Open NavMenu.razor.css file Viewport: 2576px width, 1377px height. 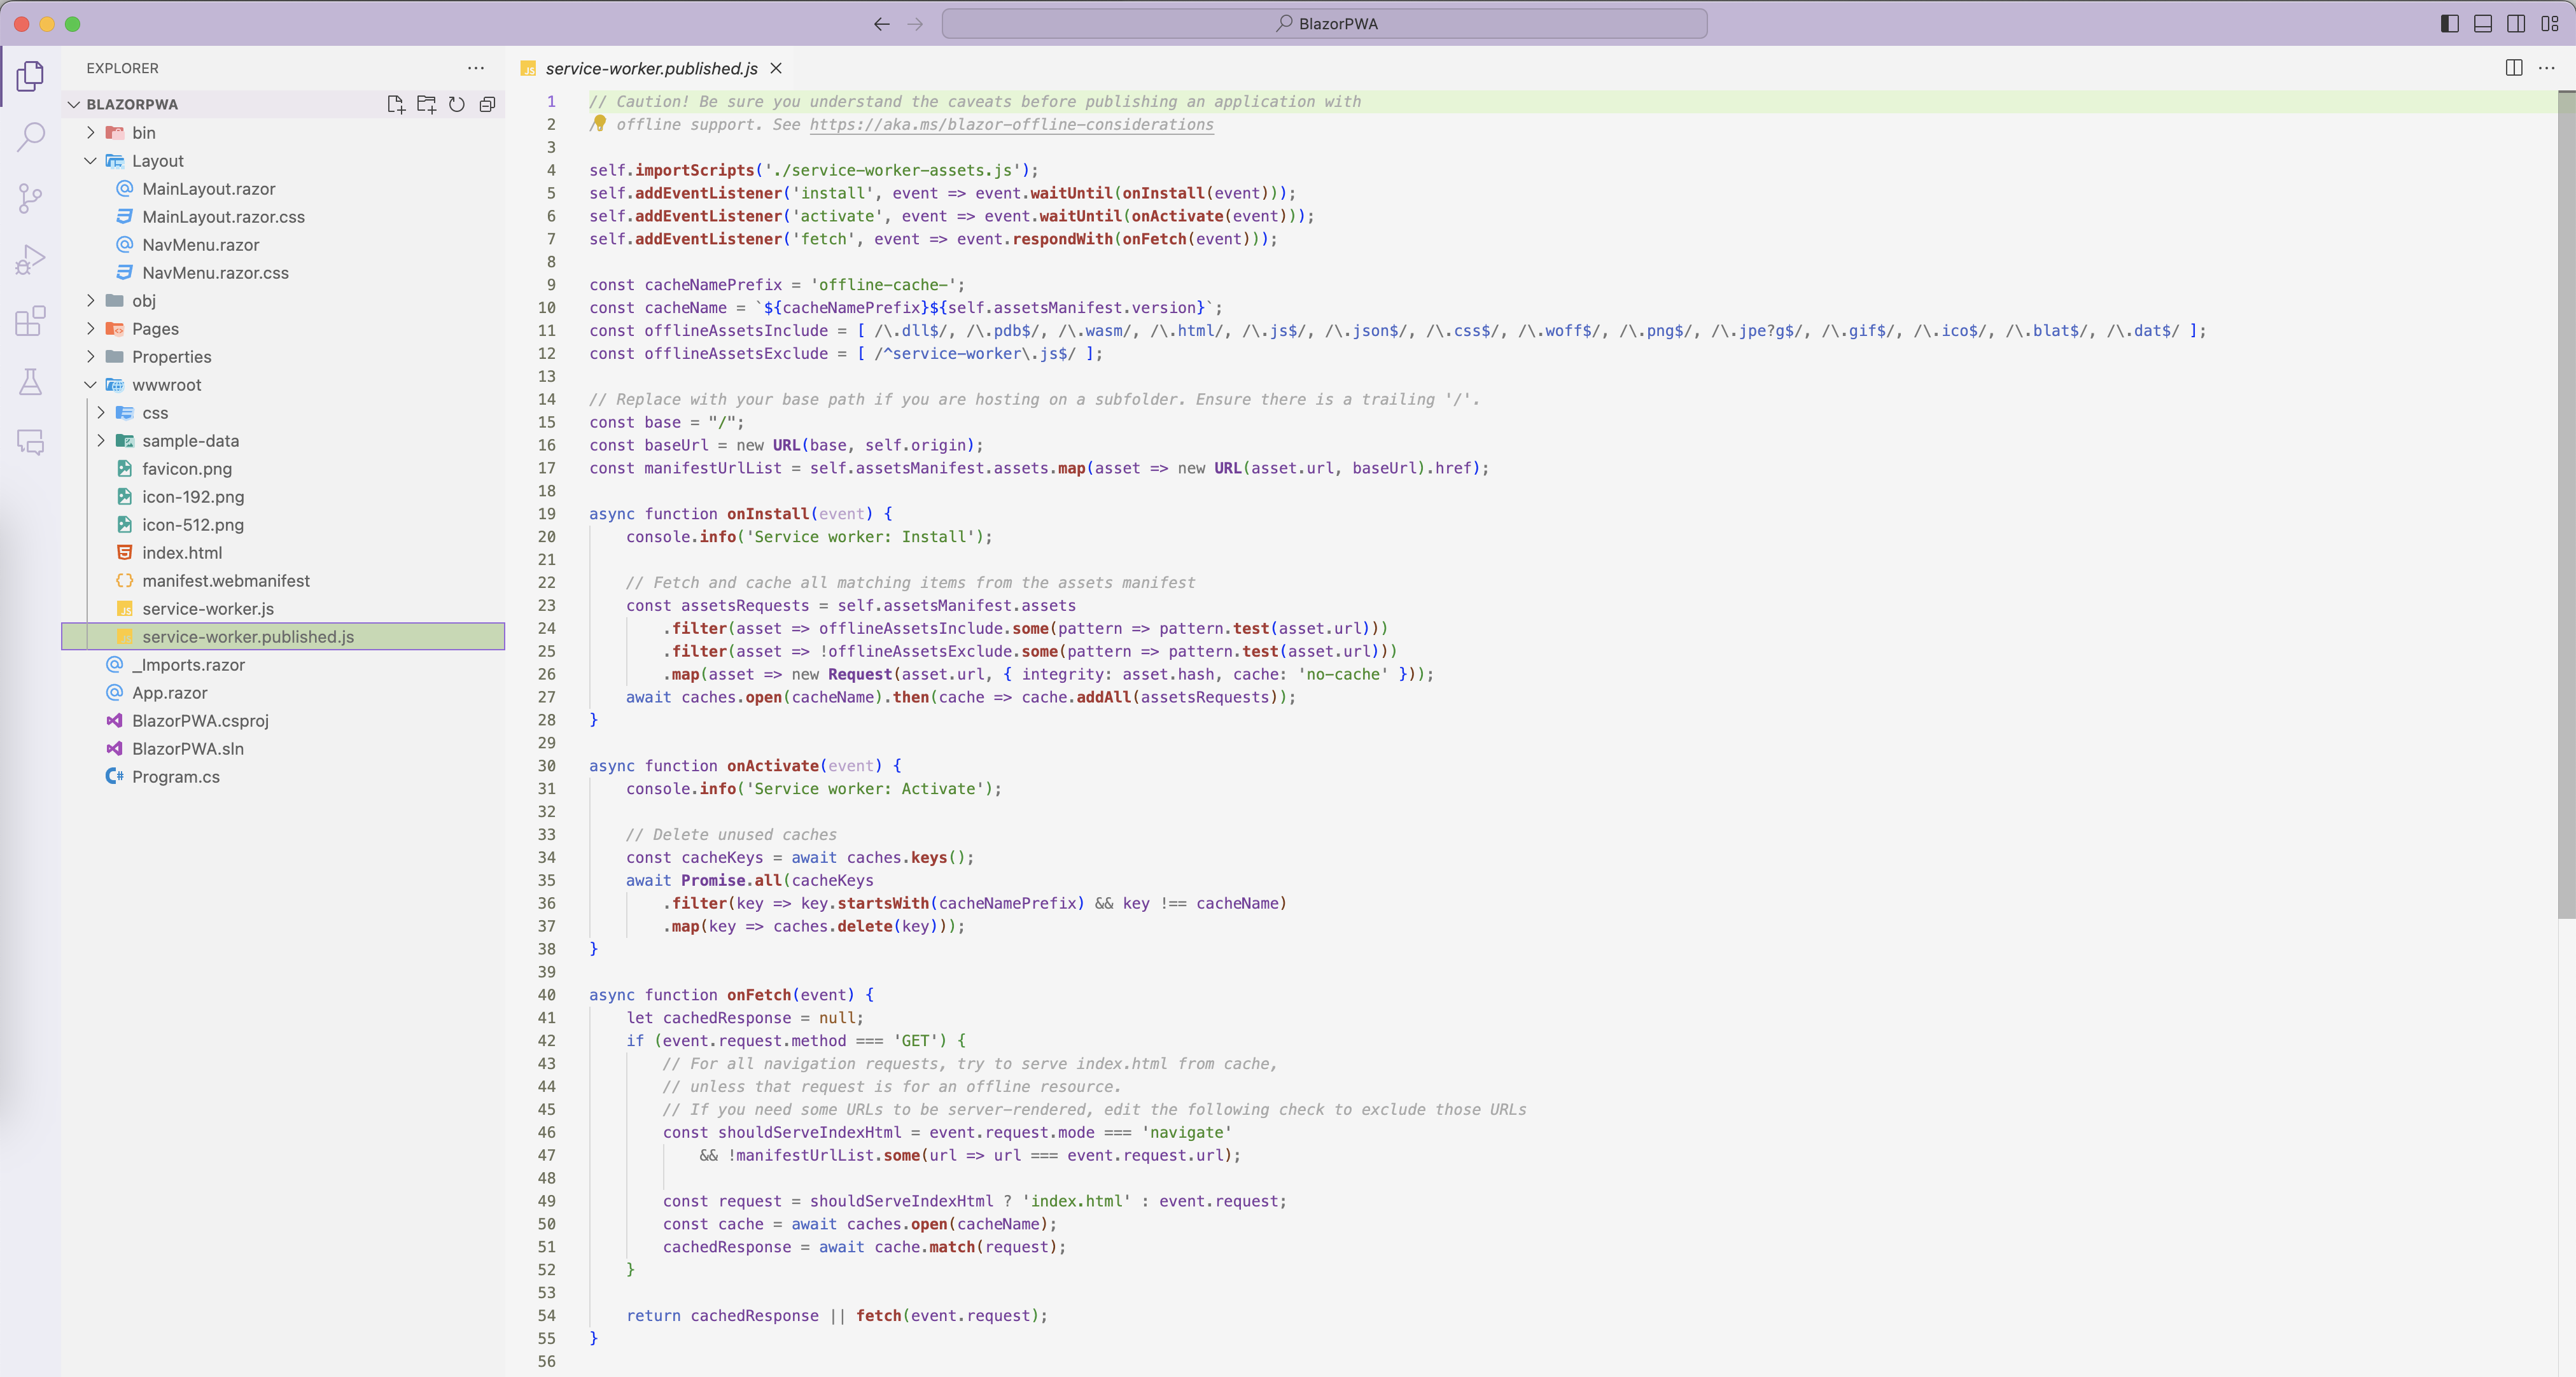[283, 272]
